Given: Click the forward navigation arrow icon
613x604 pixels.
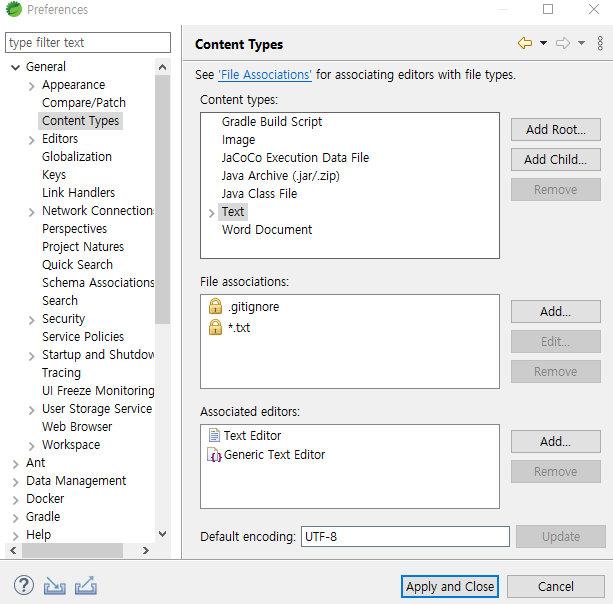Looking at the screenshot, I should (563, 43).
